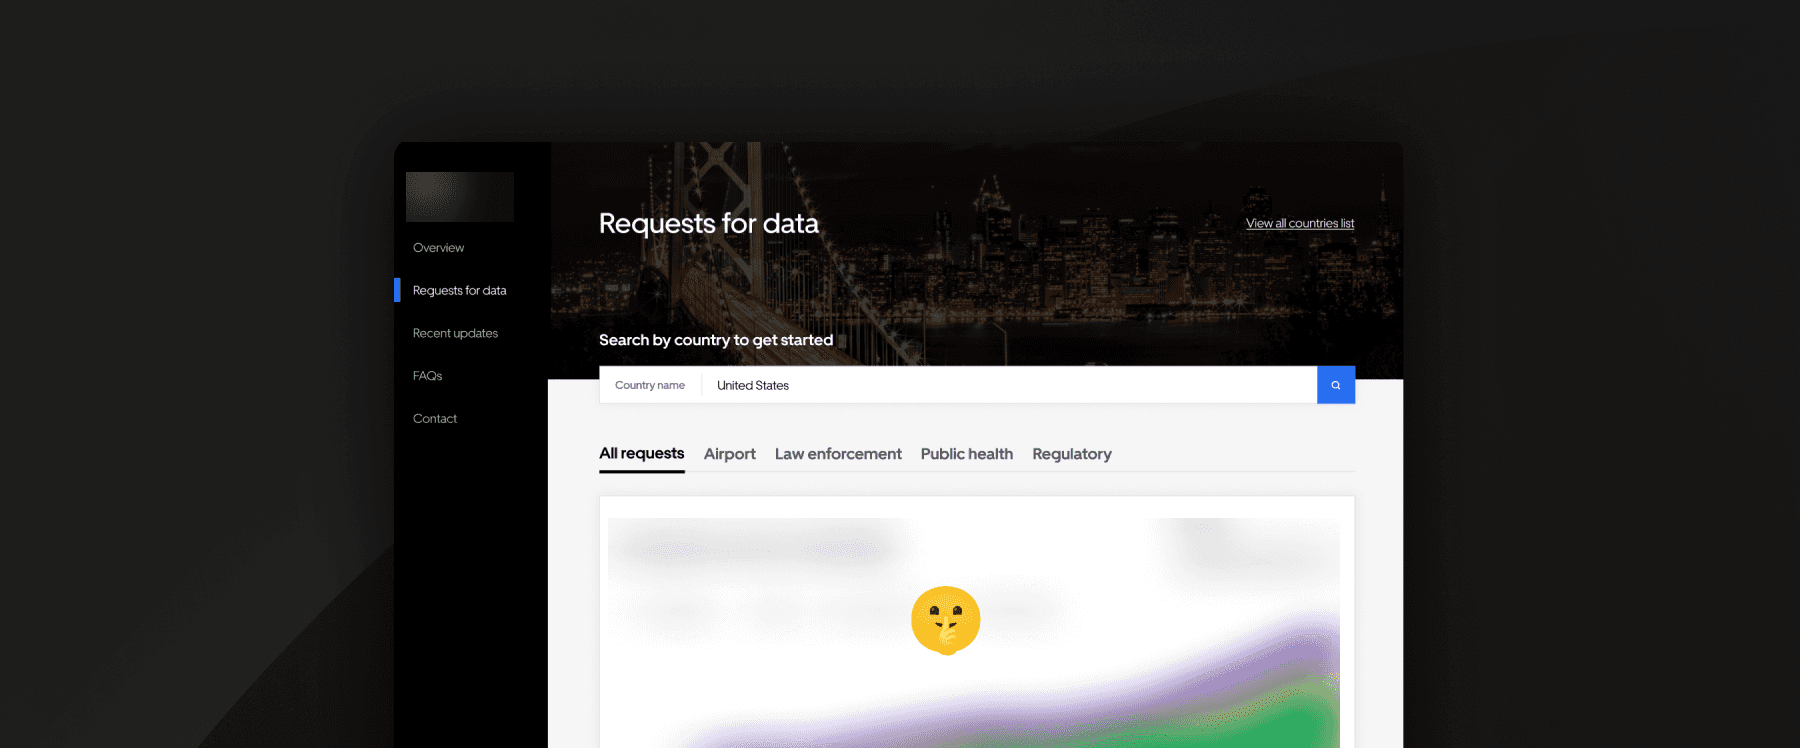
Task: Switch to the Airport tab
Action: pyautogui.click(x=730, y=454)
